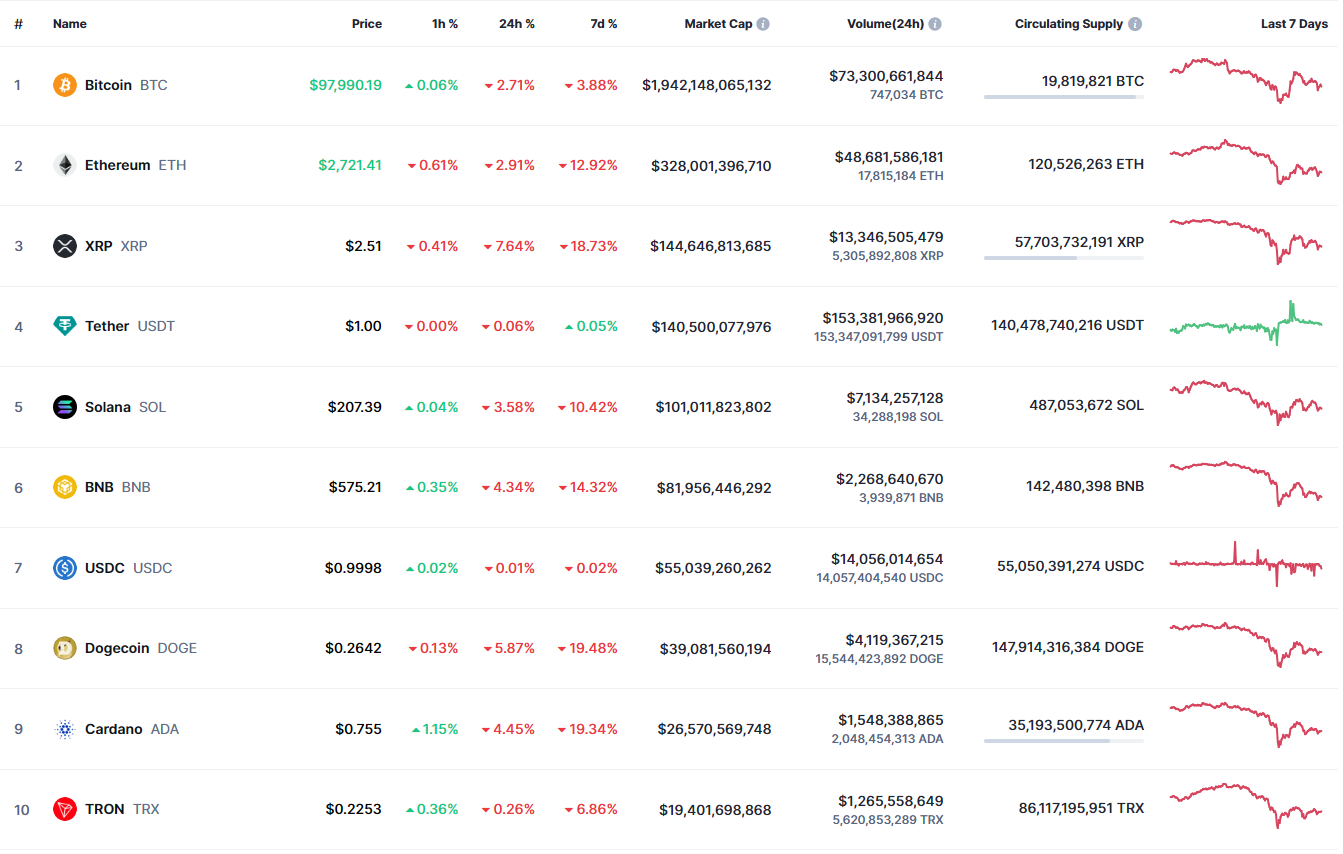
Task: Open Bitcoin's last 7 days sparkline chart
Action: pos(1246,80)
